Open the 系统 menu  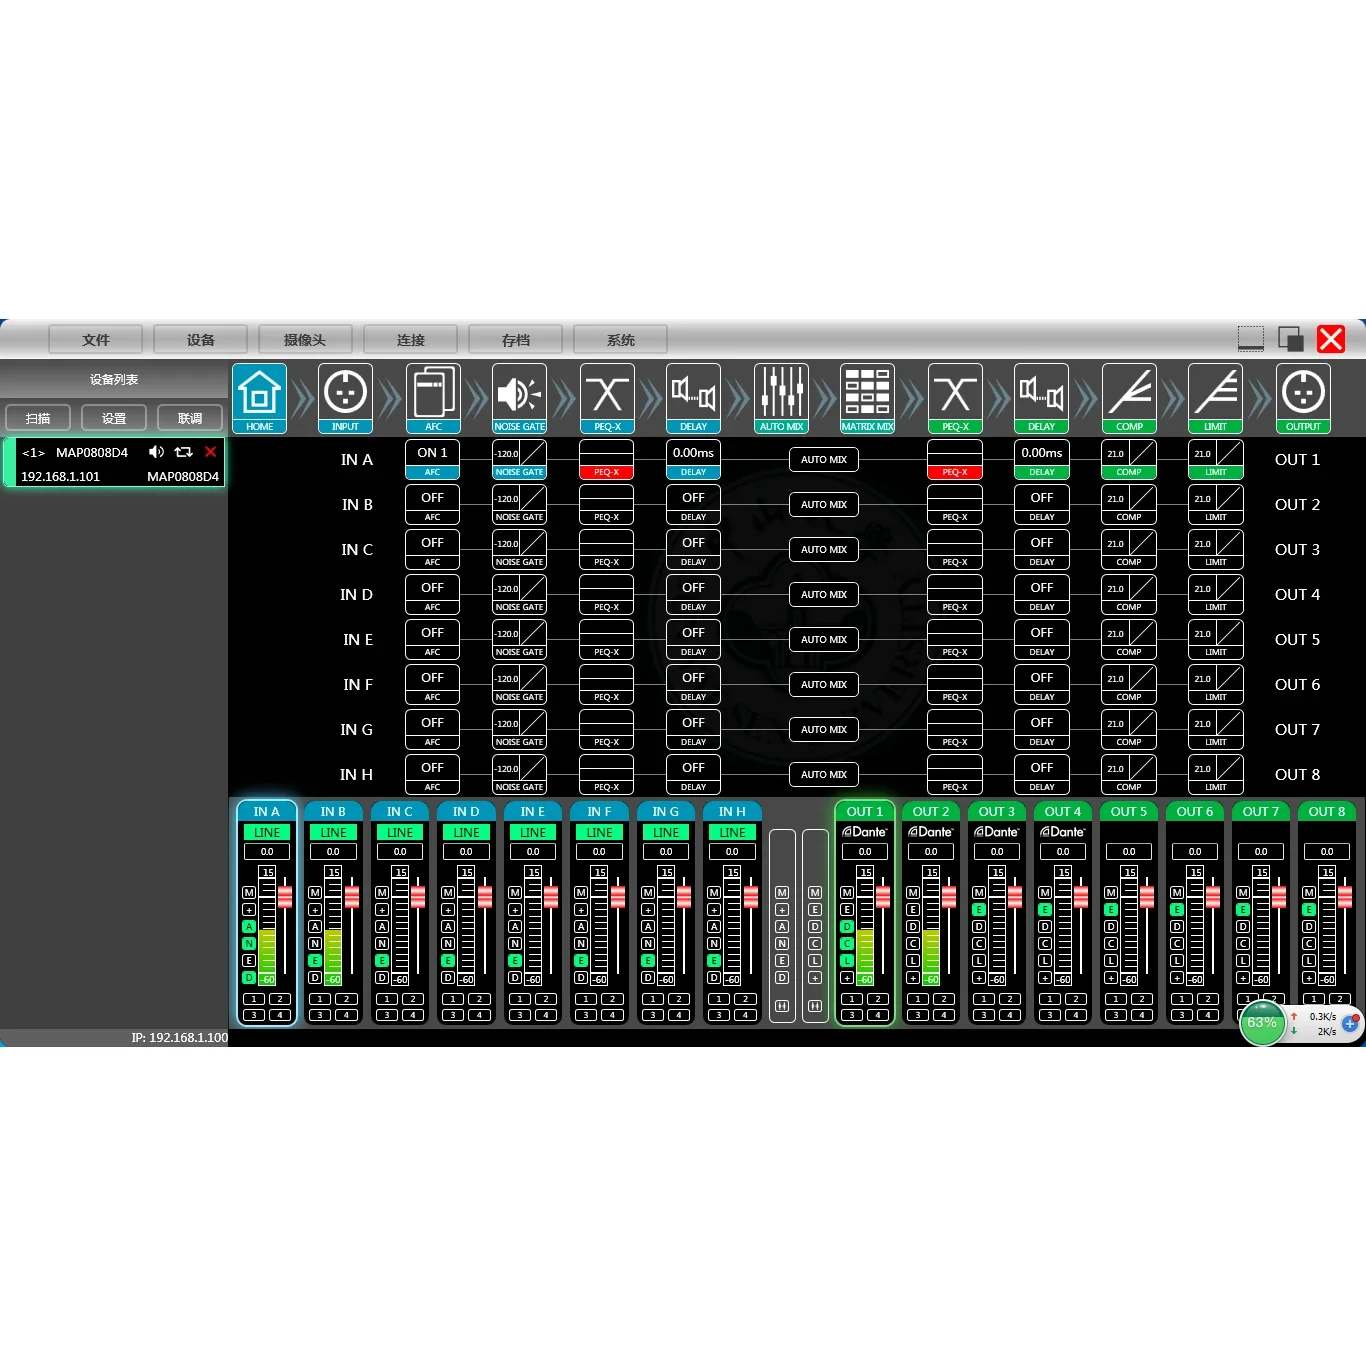click(620, 340)
